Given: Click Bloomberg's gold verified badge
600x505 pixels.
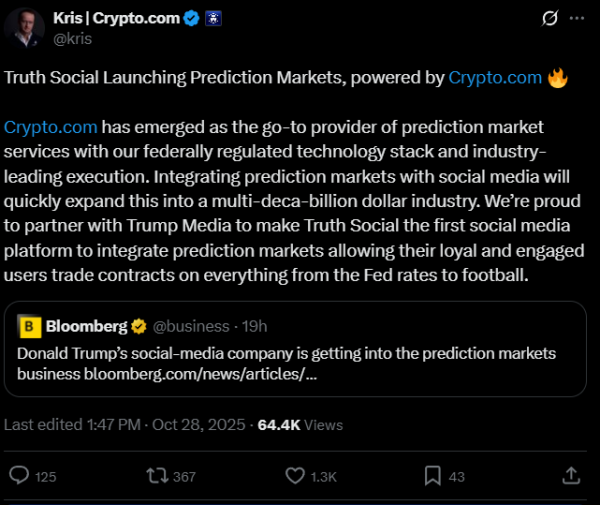Looking at the screenshot, I should (x=138, y=327).
